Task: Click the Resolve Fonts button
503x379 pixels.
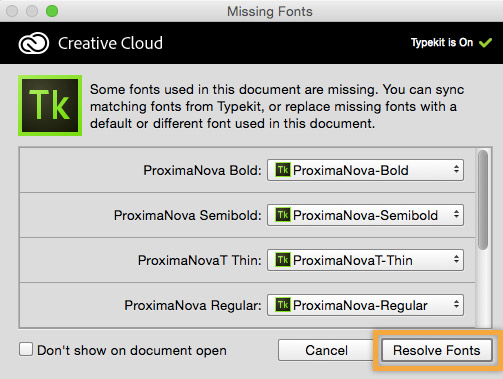Action: [437, 350]
